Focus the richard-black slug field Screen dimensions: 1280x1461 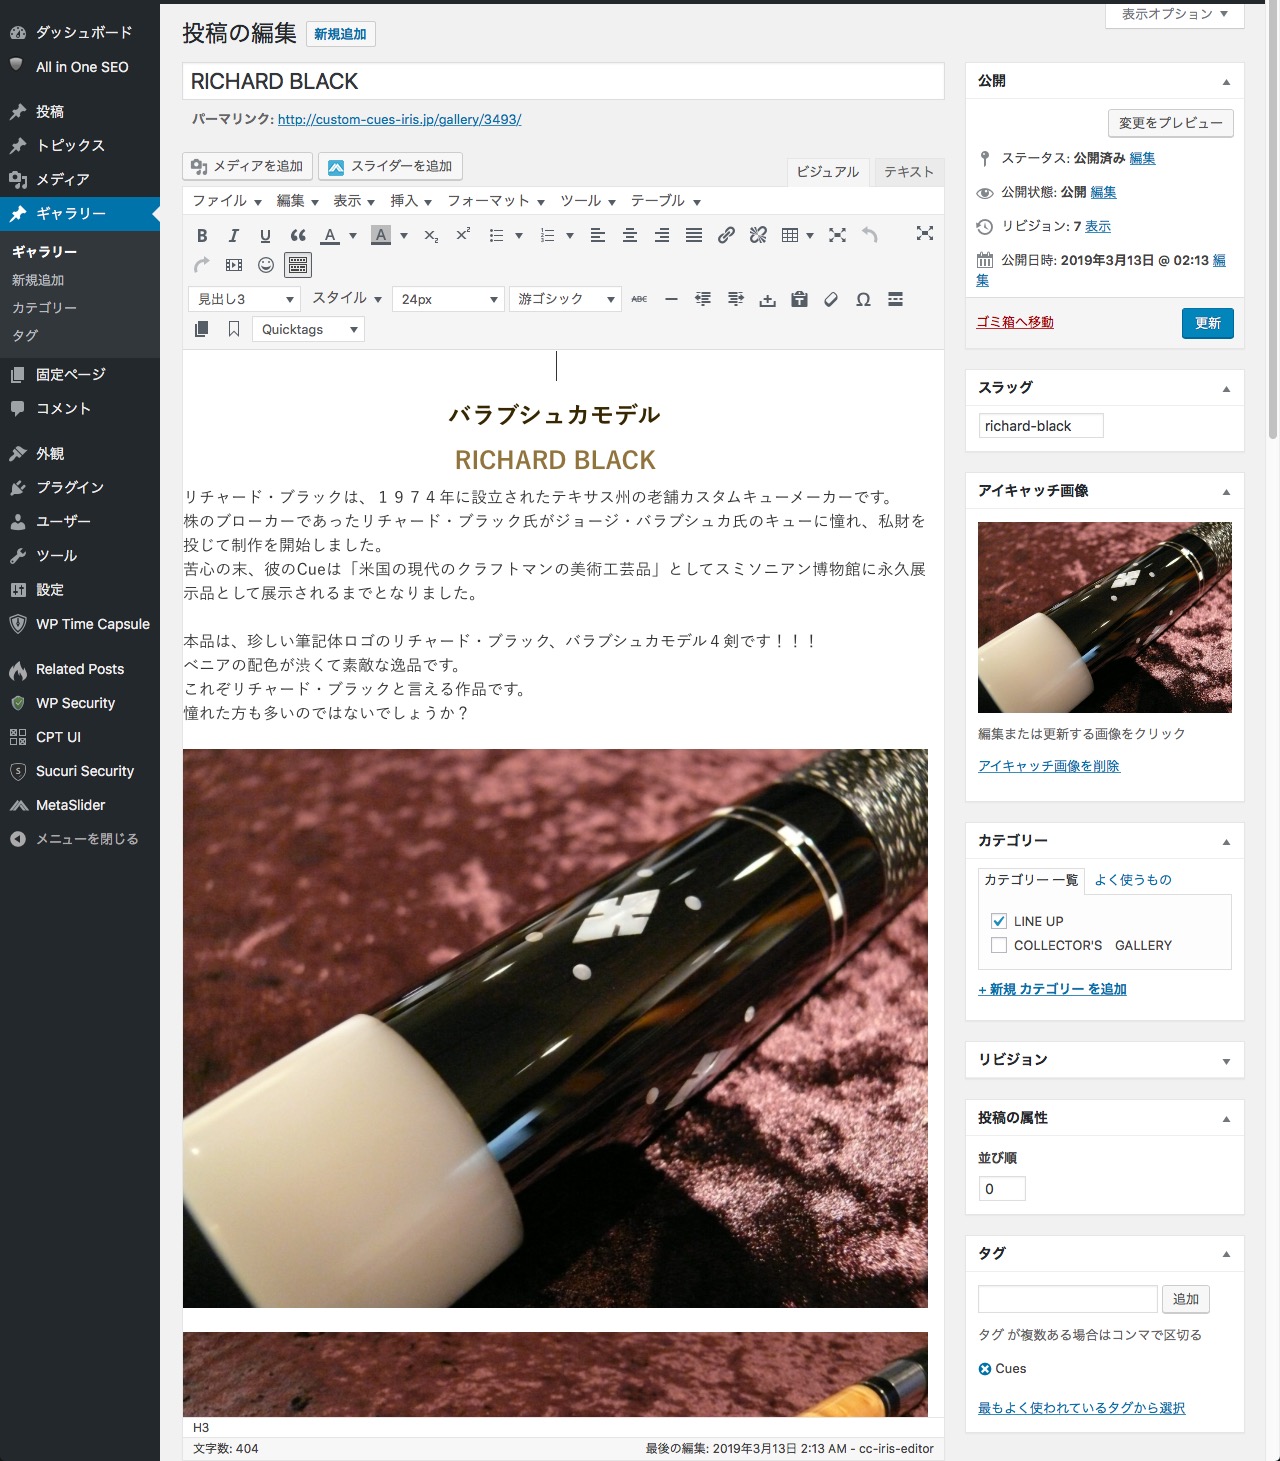[x=1041, y=426]
